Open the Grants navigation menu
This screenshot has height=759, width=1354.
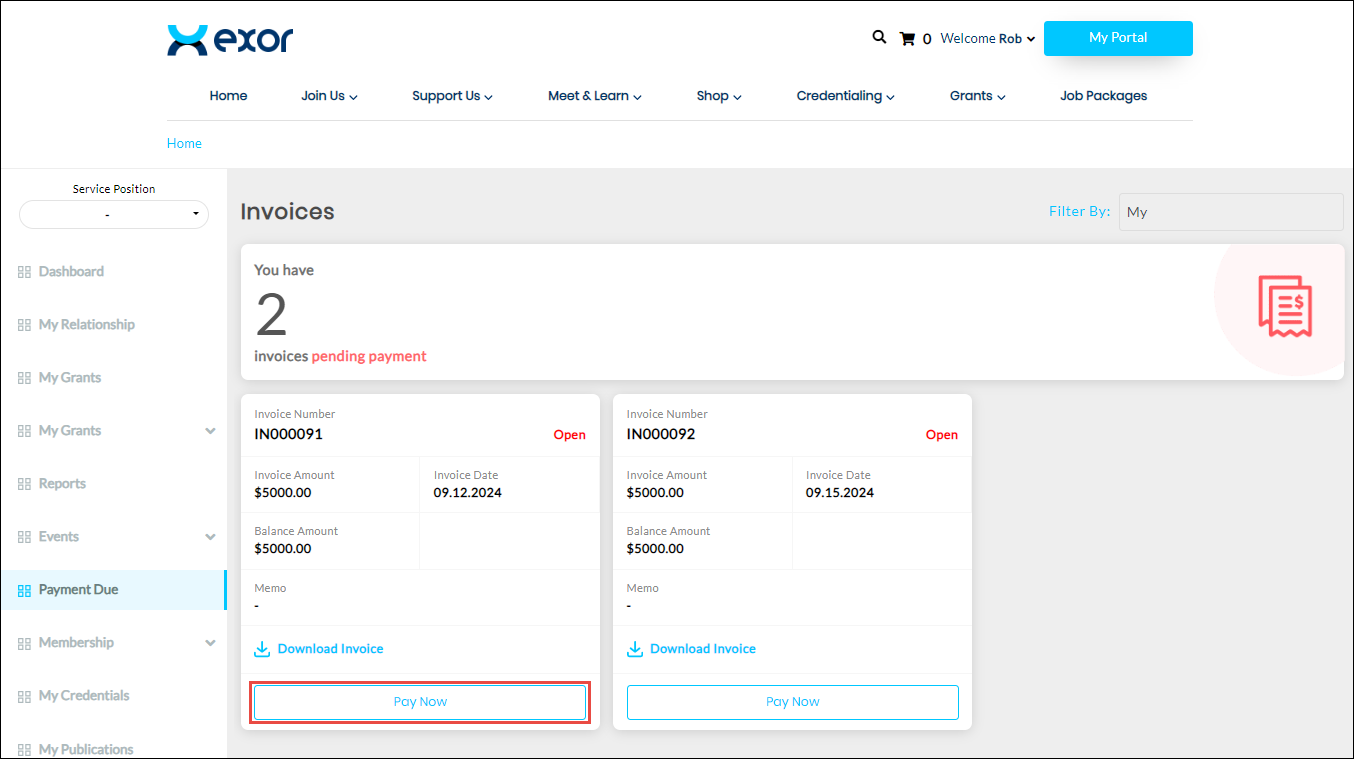click(x=977, y=96)
